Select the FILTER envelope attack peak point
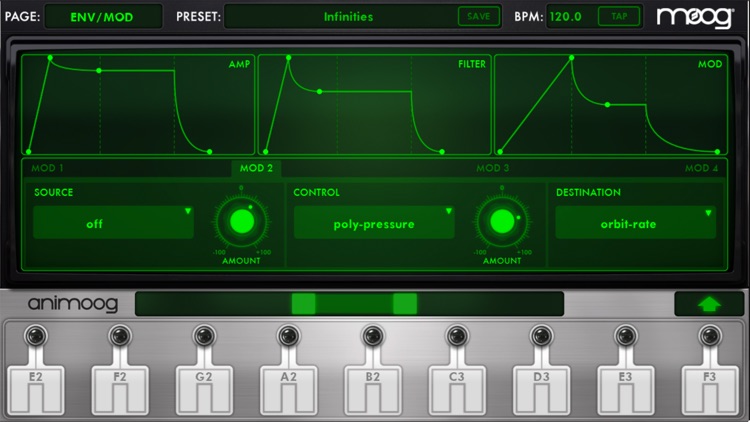The width and height of the screenshot is (750, 422). (x=288, y=58)
